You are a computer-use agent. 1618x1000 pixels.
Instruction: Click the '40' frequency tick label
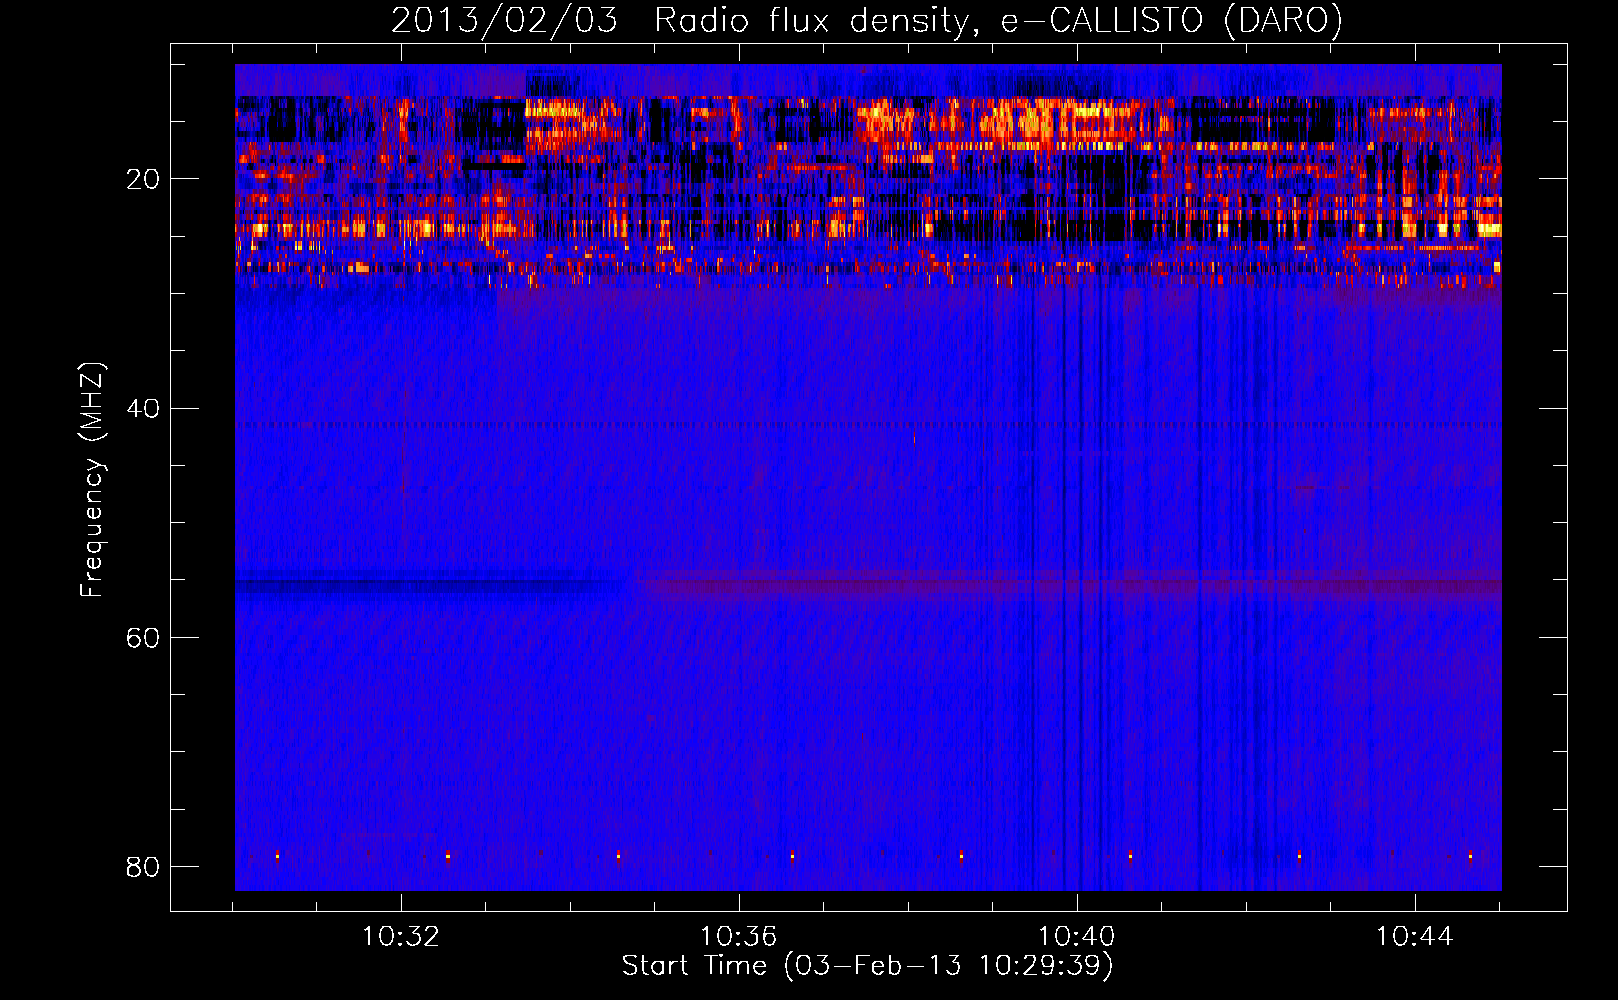(143, 409)
